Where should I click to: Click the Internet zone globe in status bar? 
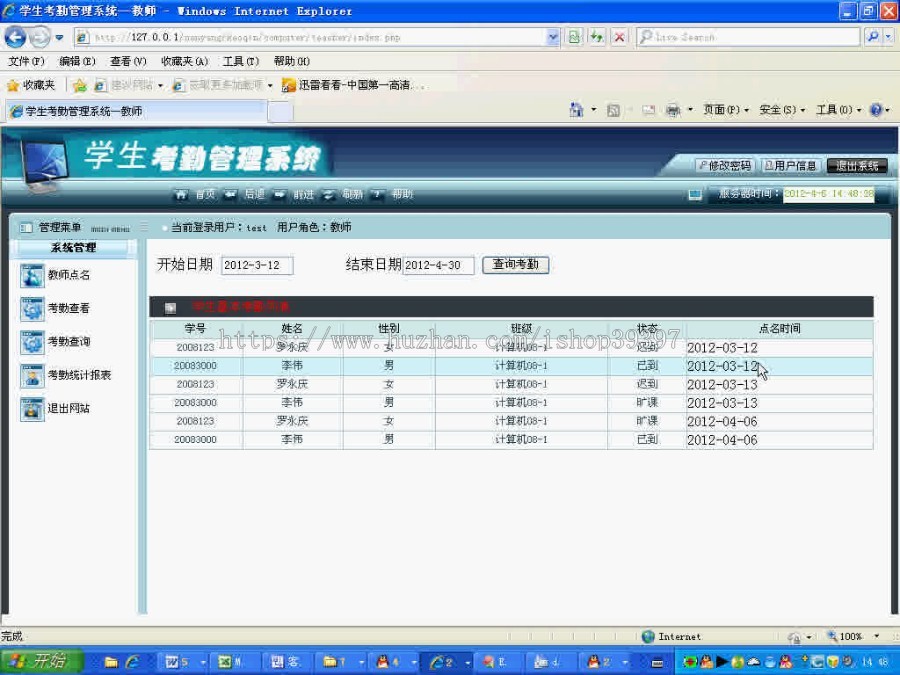click(649, 636)
